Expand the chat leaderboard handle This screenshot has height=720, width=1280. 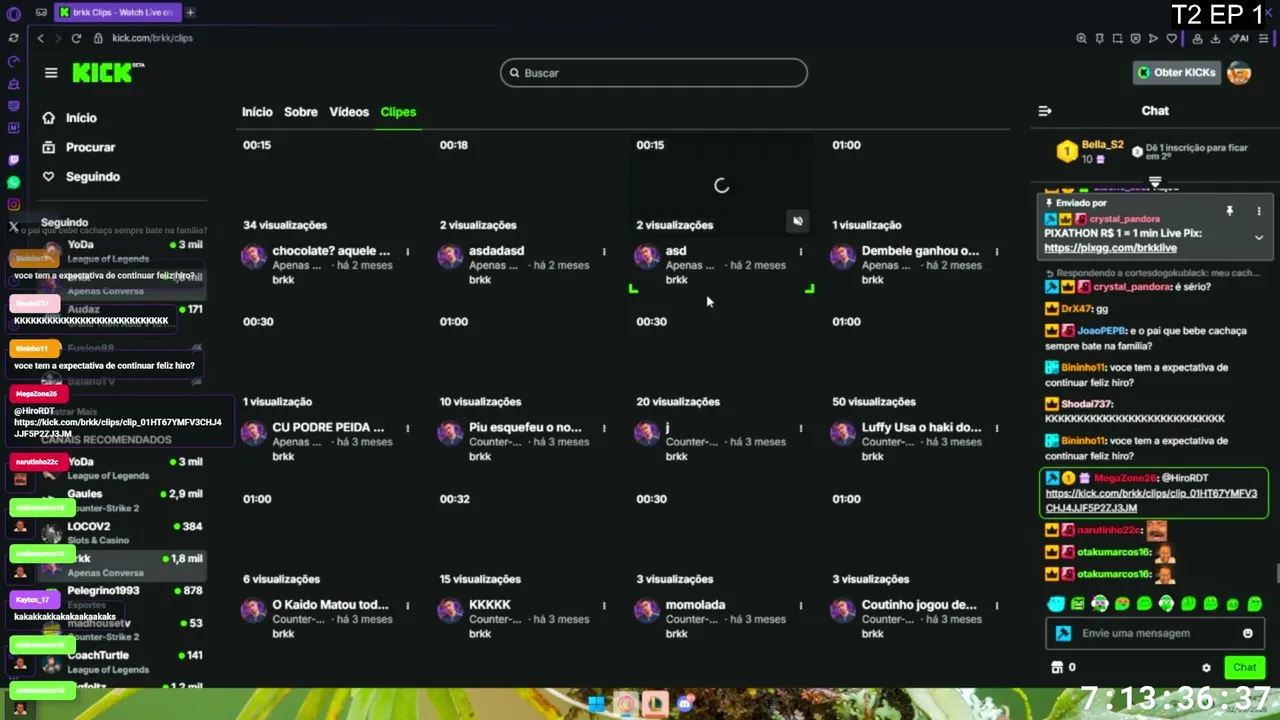pos(1155,182)
